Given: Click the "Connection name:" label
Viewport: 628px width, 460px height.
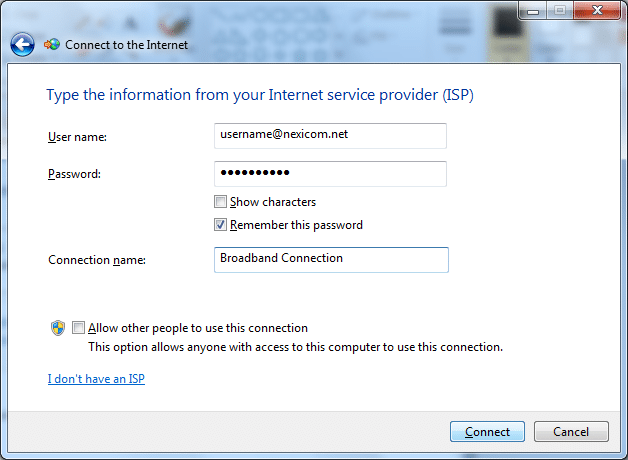Looking at the screenshot, I should 97,260.
